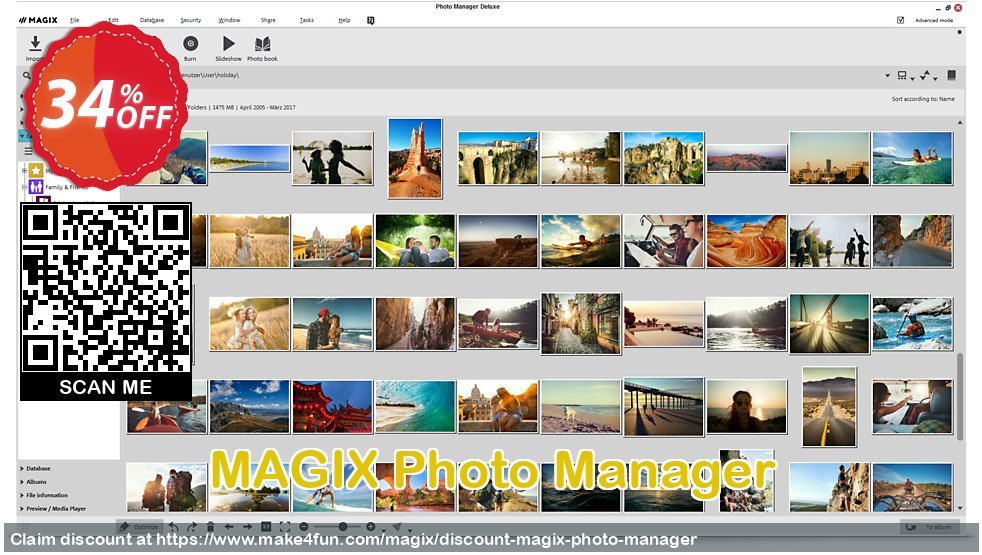982x555 pixels.
Task: Select the desert highway portrait thumbnail
Action: 829,407
